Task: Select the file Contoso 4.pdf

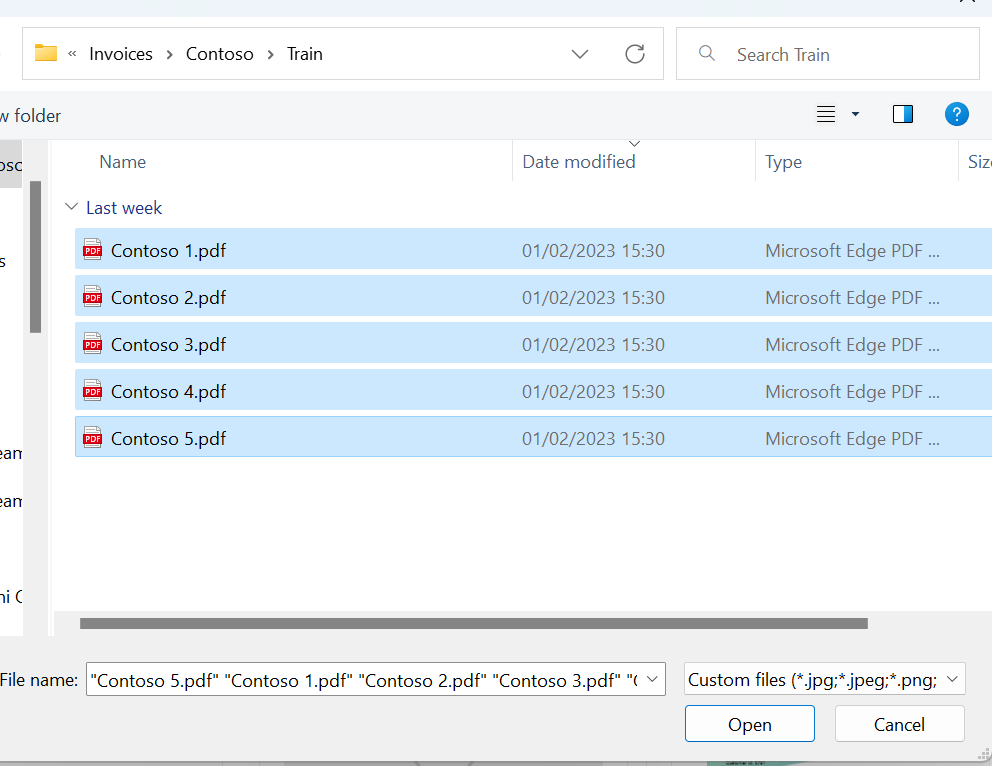Action: point(533,391)
